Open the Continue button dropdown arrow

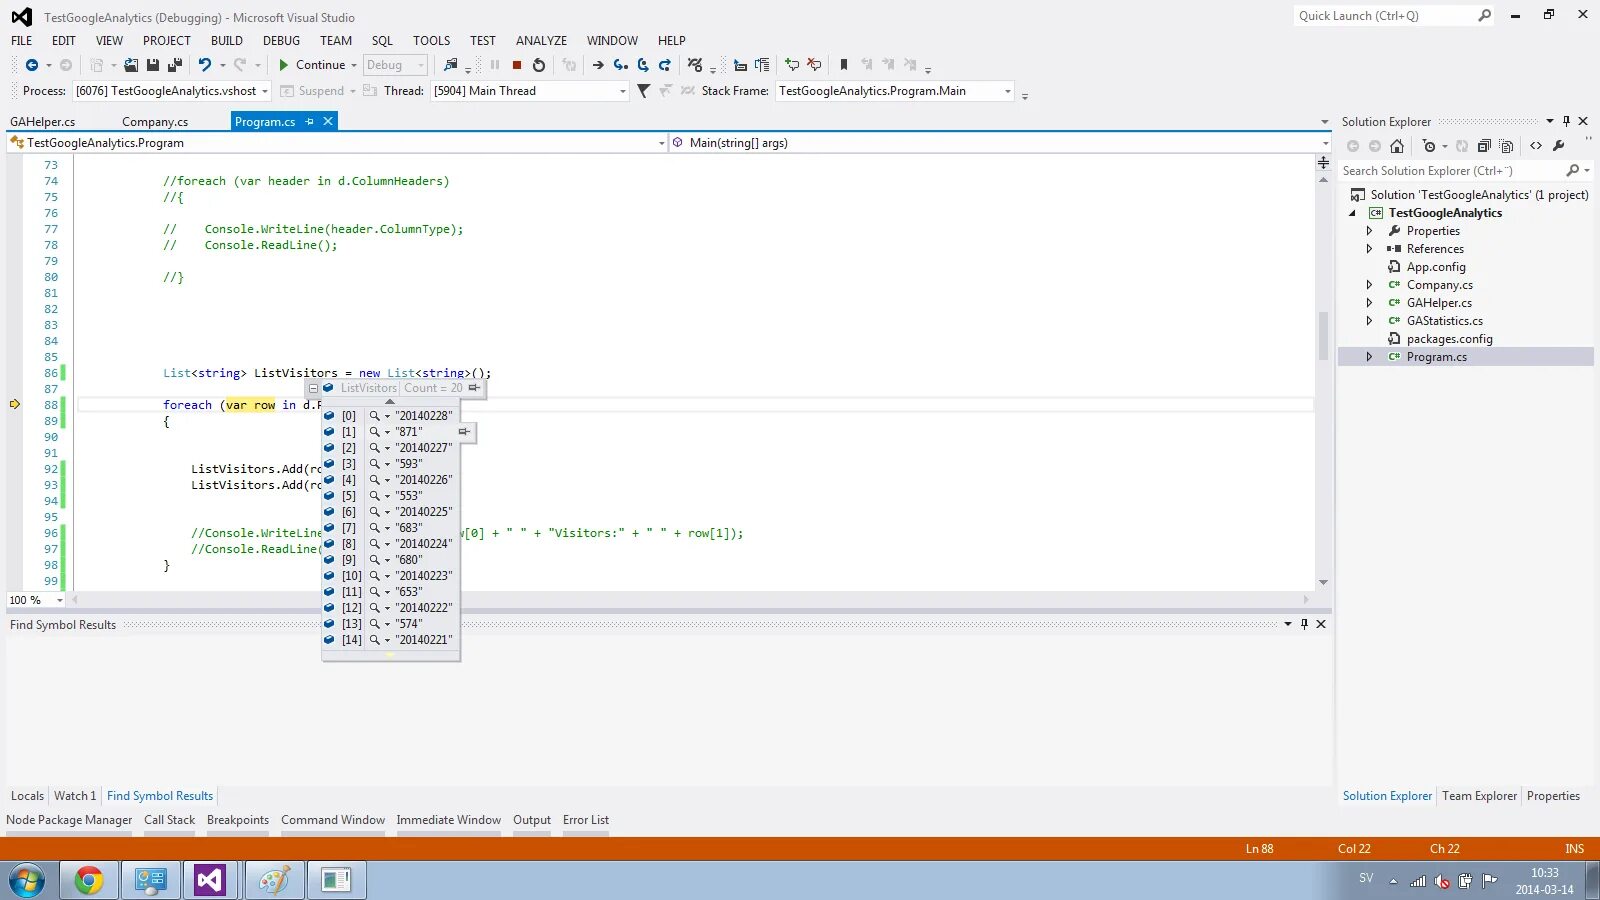click(353, 65)
